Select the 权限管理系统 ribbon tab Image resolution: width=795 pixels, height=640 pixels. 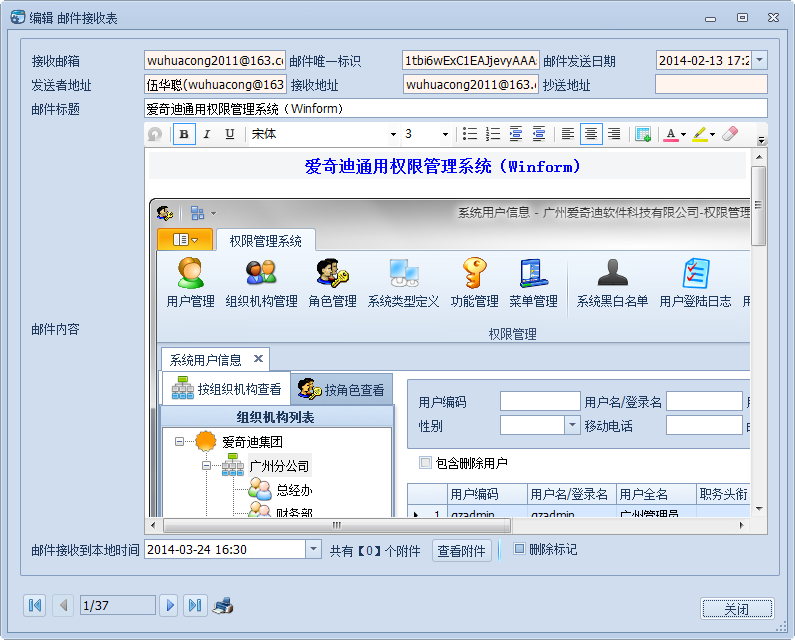coord(266,240)
